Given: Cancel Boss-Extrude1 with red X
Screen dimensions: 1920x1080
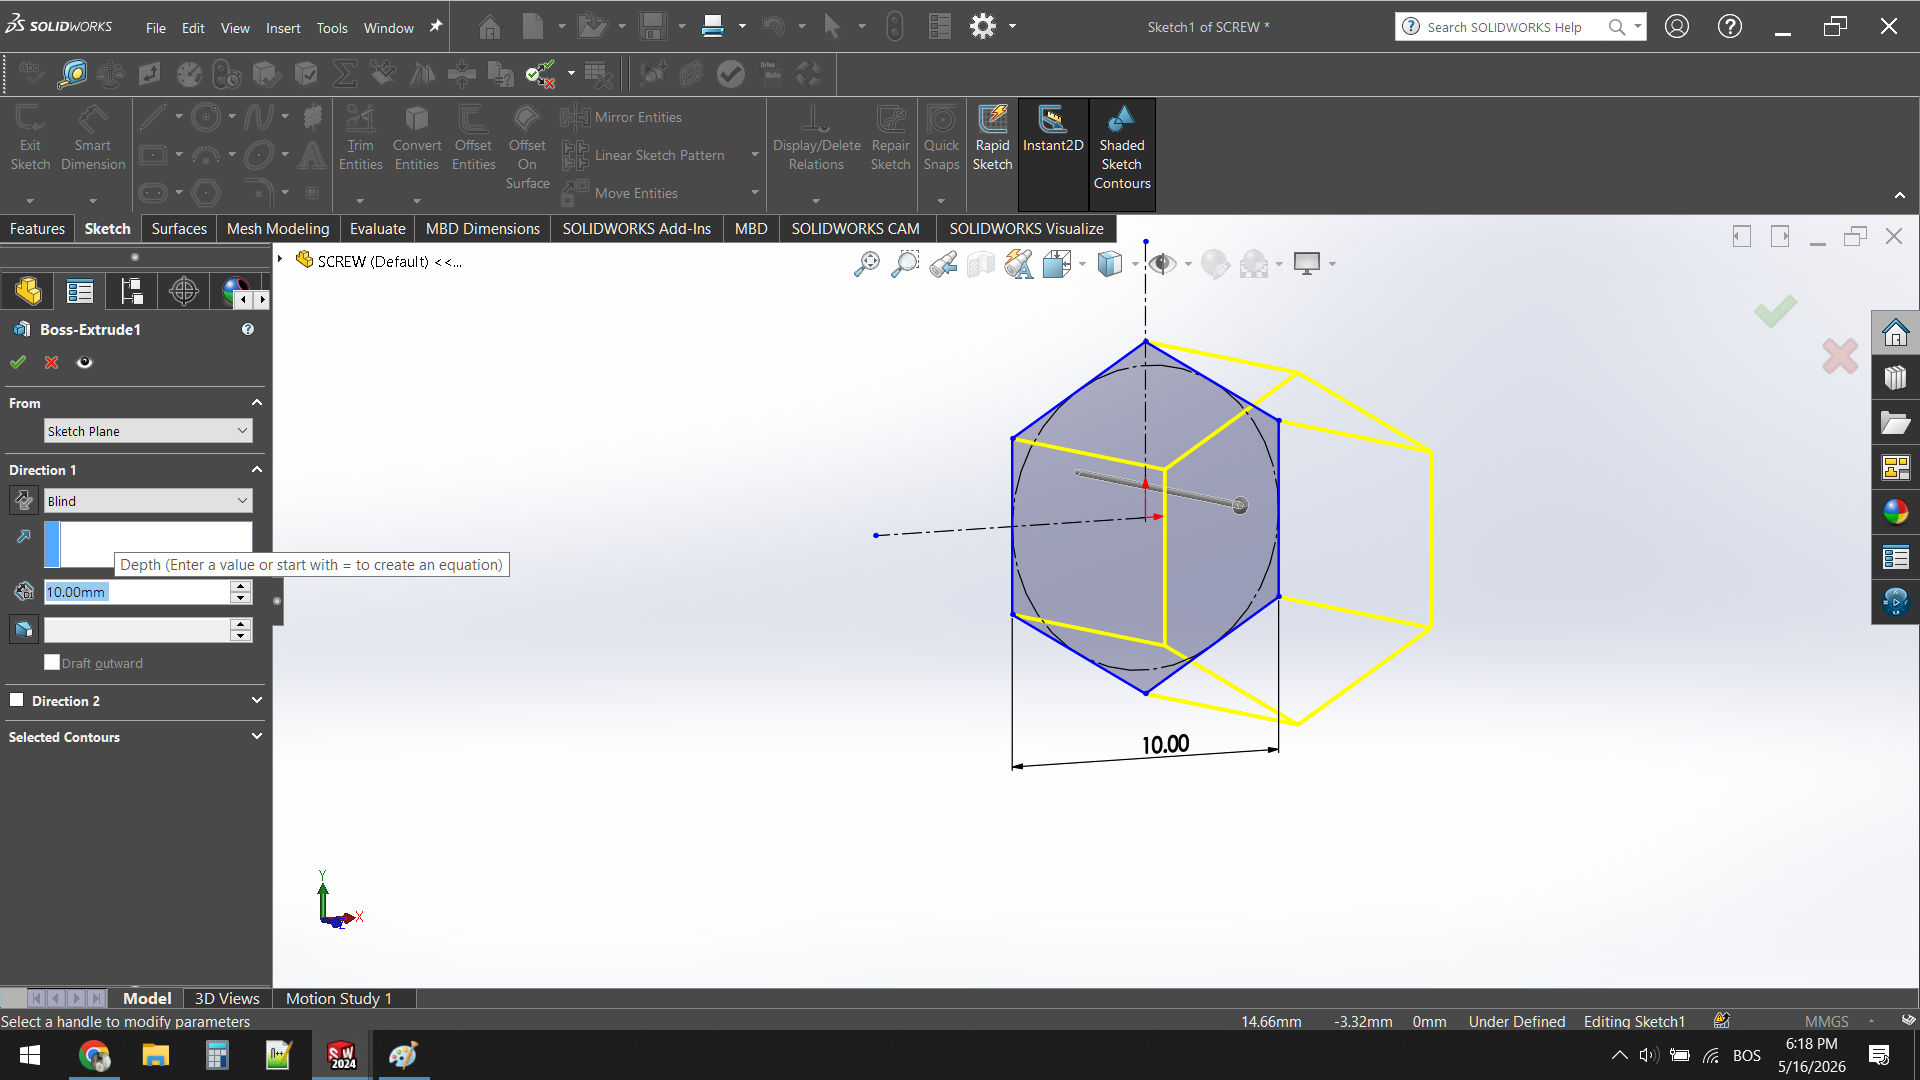Looking at the screenshot, I should [52, 362].
